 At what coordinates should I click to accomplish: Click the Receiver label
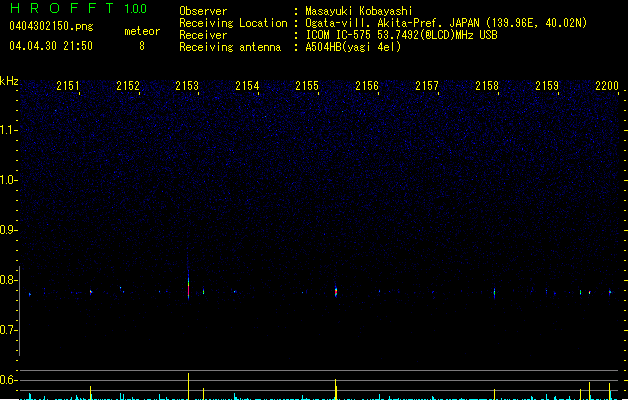point(203,35)
